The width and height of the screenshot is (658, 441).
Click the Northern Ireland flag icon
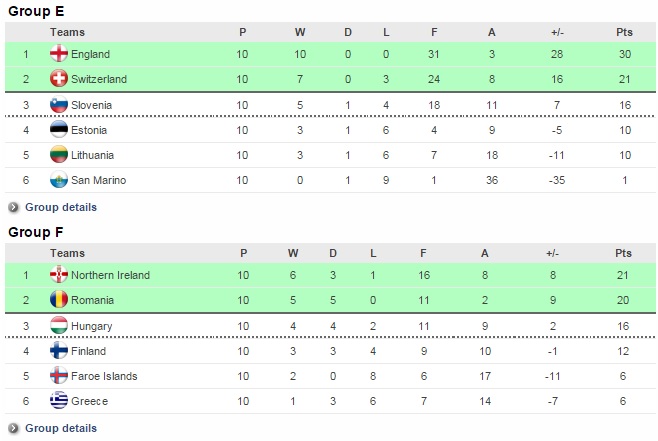(x=58, y=275)
